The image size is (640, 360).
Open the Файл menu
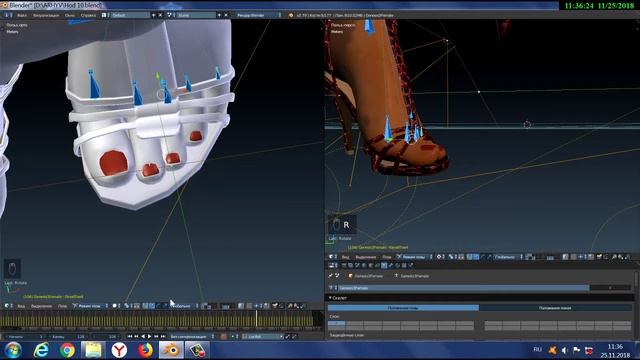click(22, 15)
